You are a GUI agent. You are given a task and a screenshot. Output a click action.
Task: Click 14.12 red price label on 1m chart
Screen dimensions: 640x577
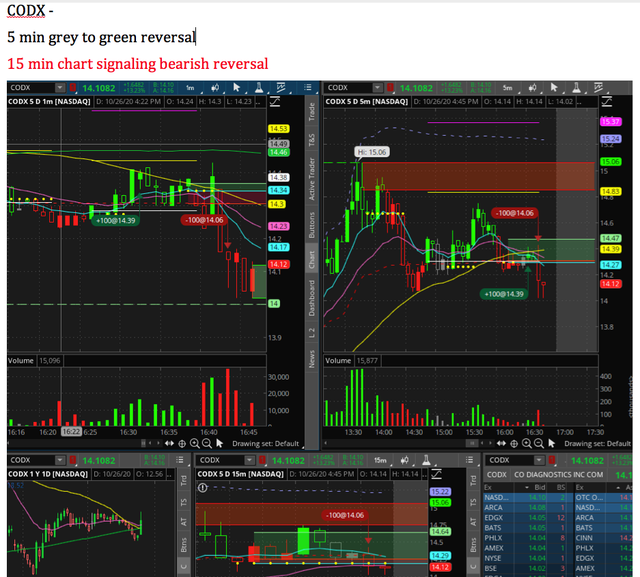coord(278,264)
